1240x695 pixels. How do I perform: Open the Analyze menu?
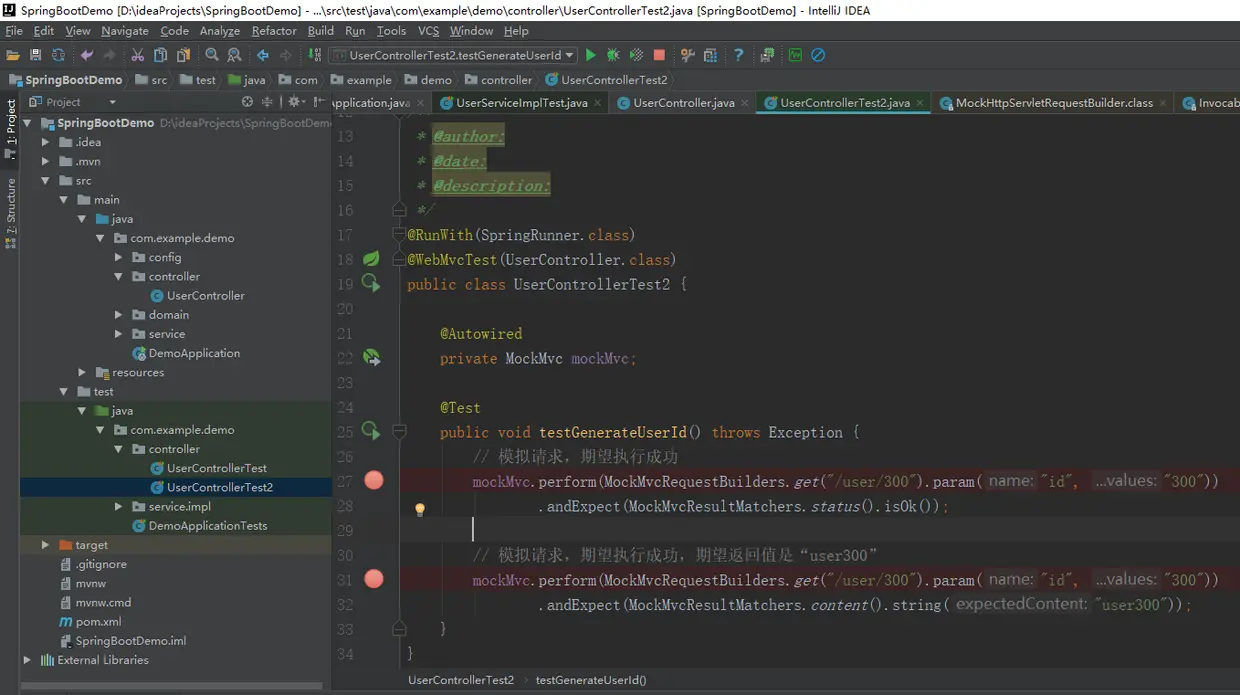(219, 31)
